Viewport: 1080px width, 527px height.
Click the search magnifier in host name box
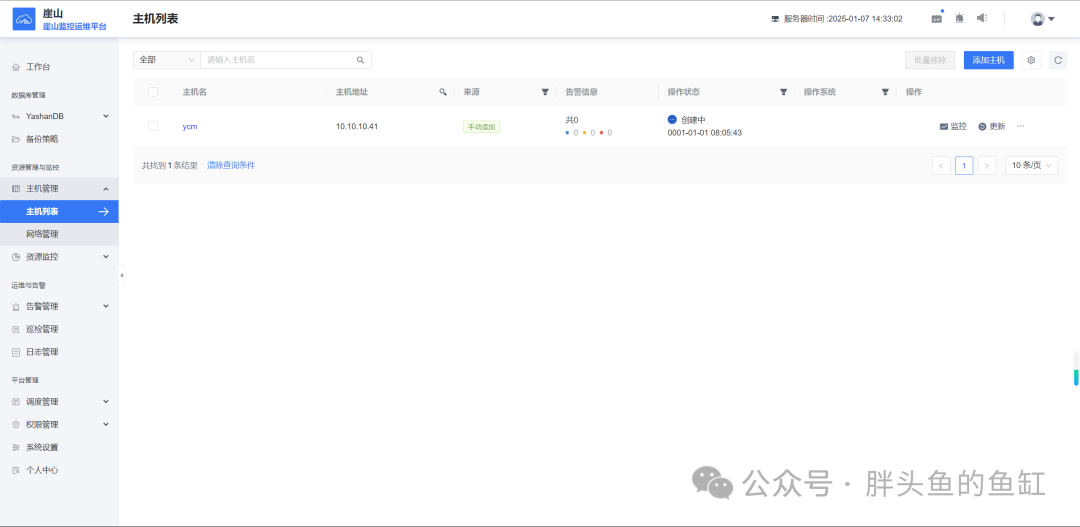point(360,60)
